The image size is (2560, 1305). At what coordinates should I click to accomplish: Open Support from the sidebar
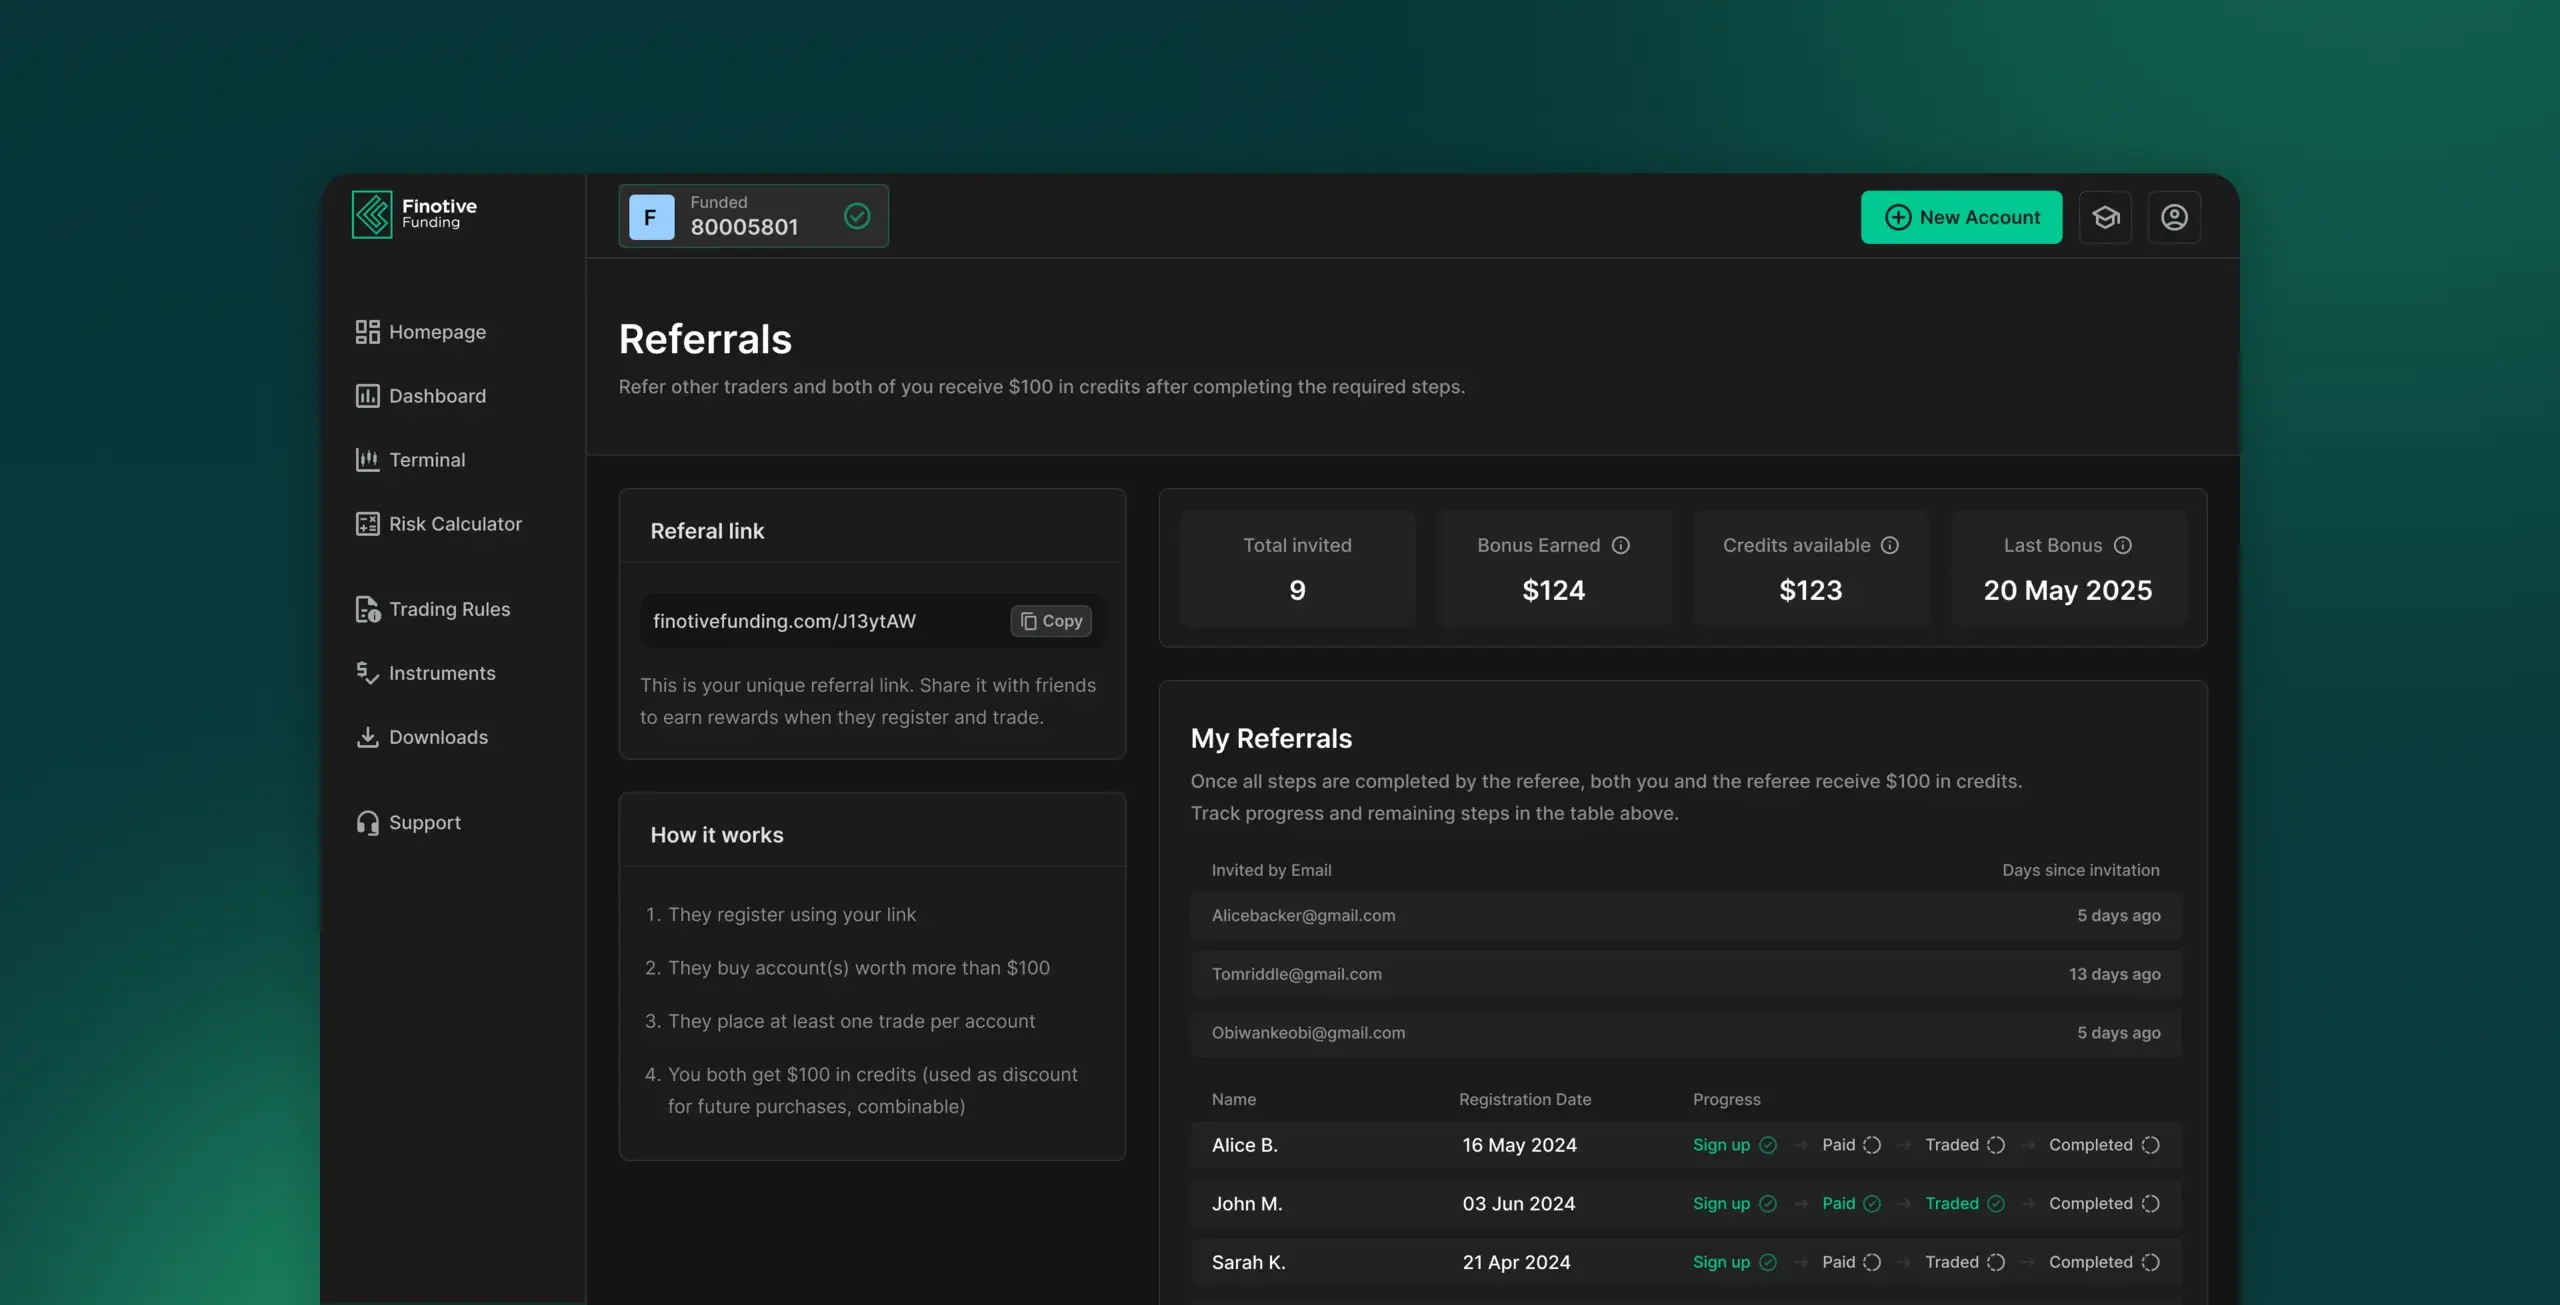(x=408, y=822)
